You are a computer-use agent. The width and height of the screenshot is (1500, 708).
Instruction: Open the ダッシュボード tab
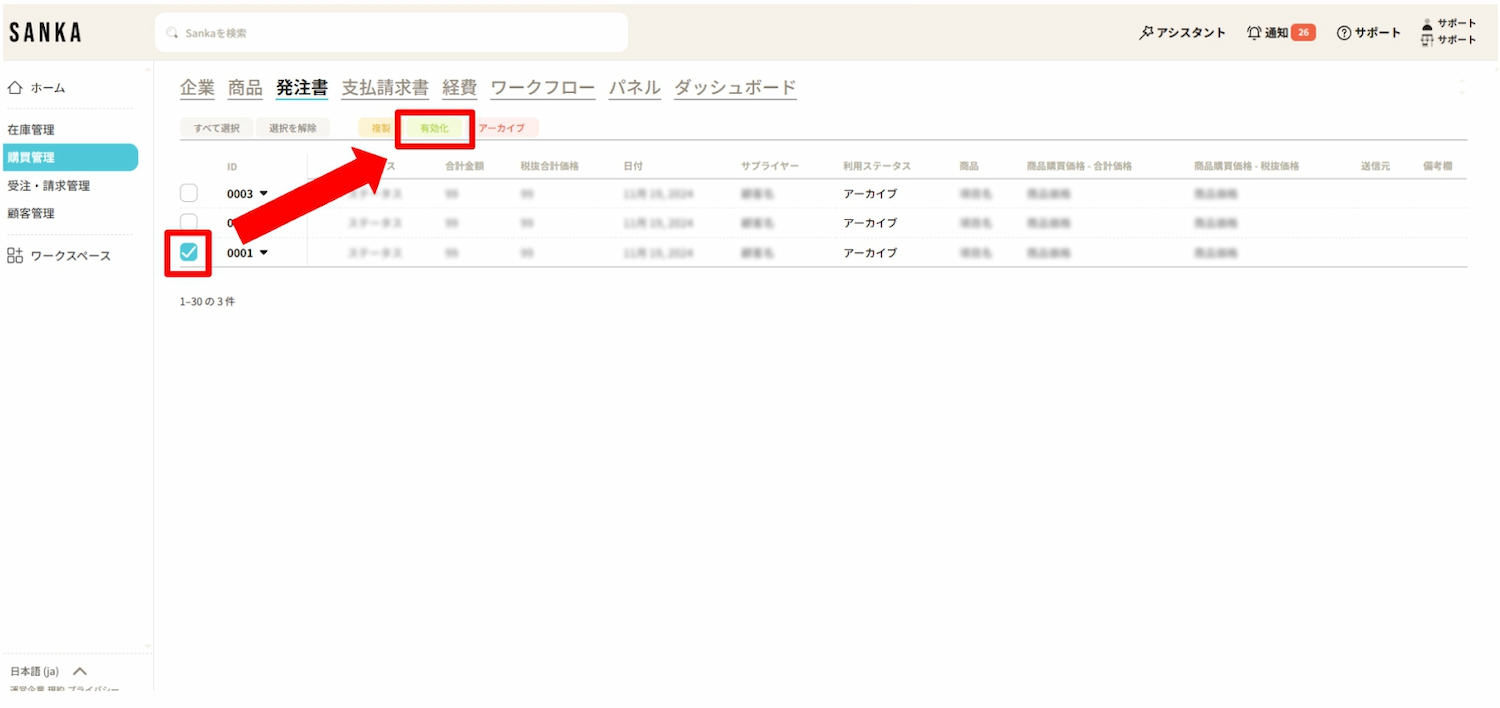[x=735, y=88]
